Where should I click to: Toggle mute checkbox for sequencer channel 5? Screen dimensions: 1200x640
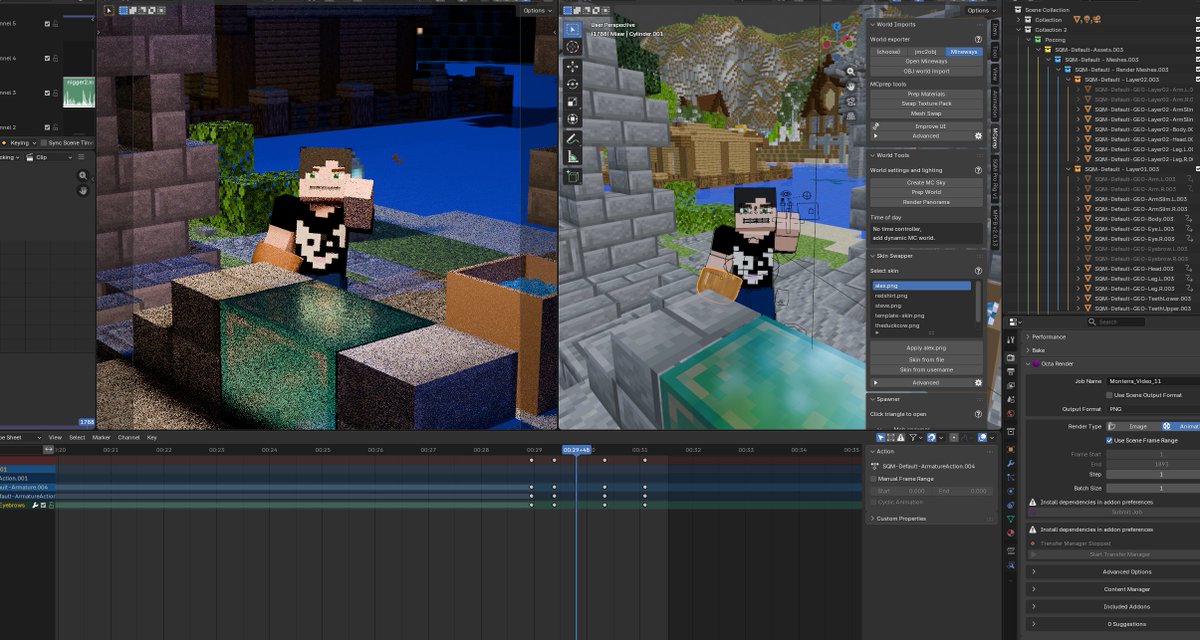[45, 24]
